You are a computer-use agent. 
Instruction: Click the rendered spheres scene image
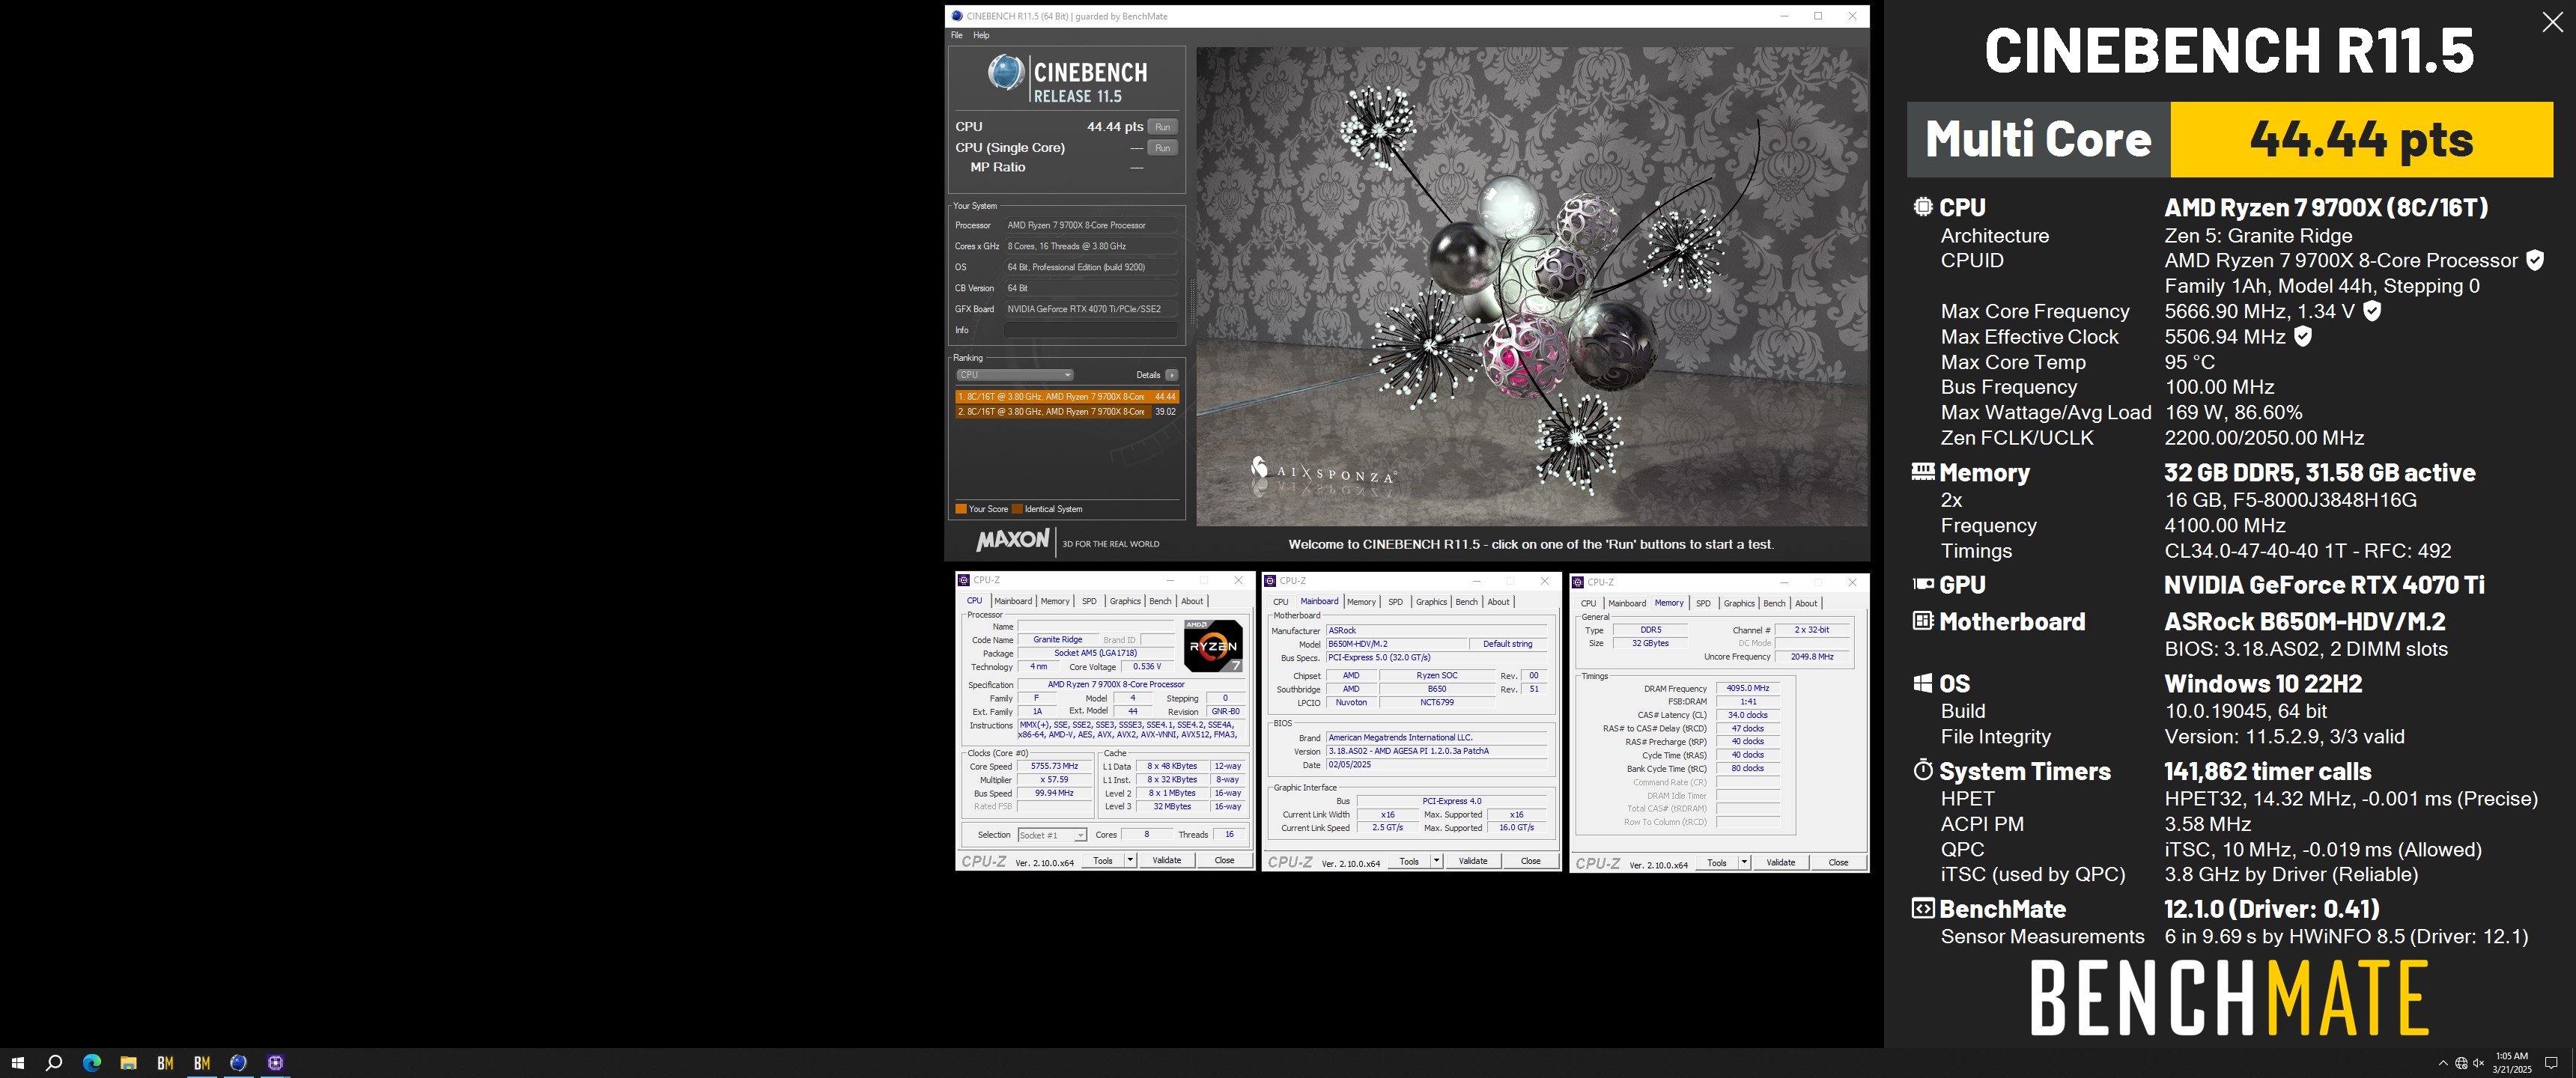click(1532, 287)
